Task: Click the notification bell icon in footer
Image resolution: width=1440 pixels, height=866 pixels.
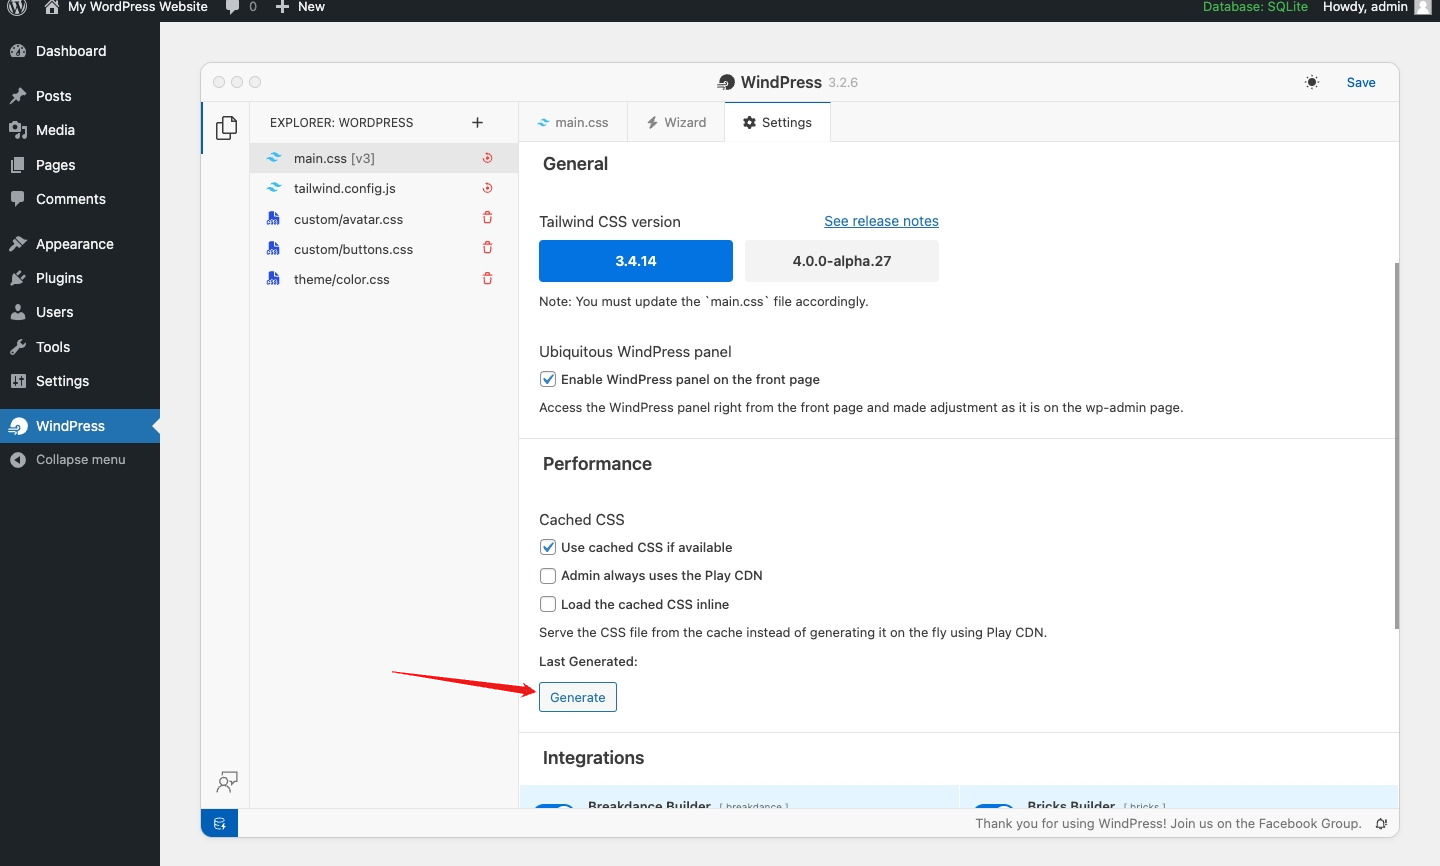Action: click(1381, 824)
